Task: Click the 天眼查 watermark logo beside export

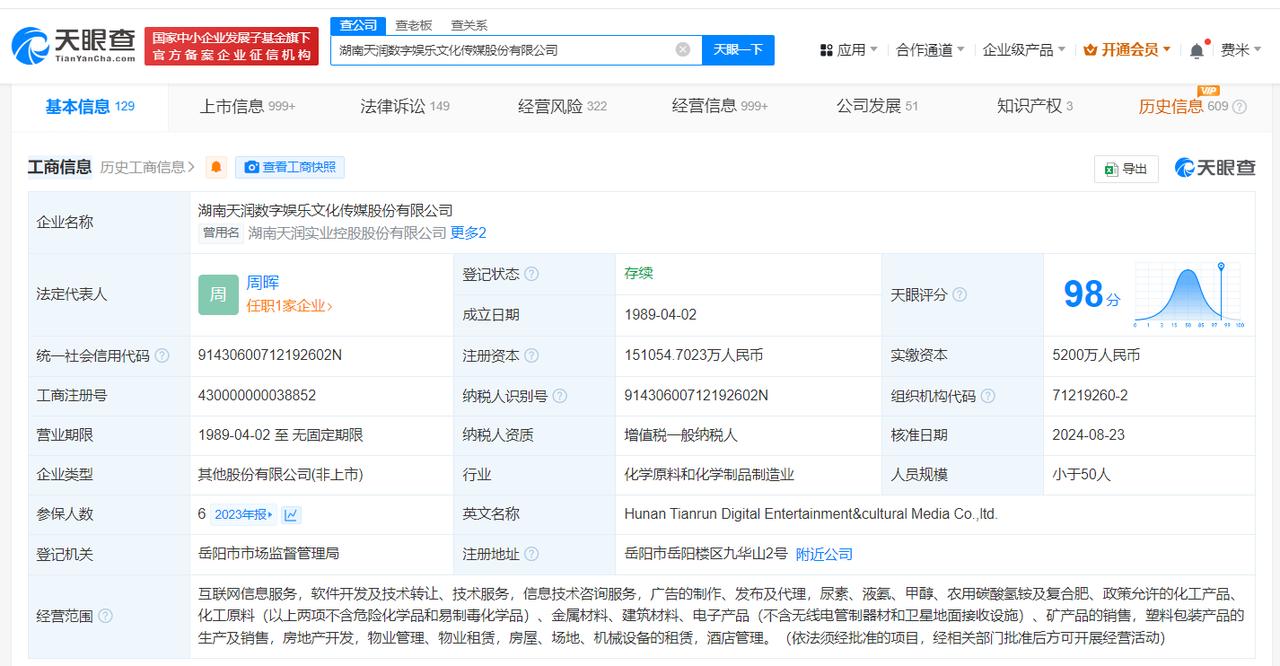Action: coord(1215,168)
